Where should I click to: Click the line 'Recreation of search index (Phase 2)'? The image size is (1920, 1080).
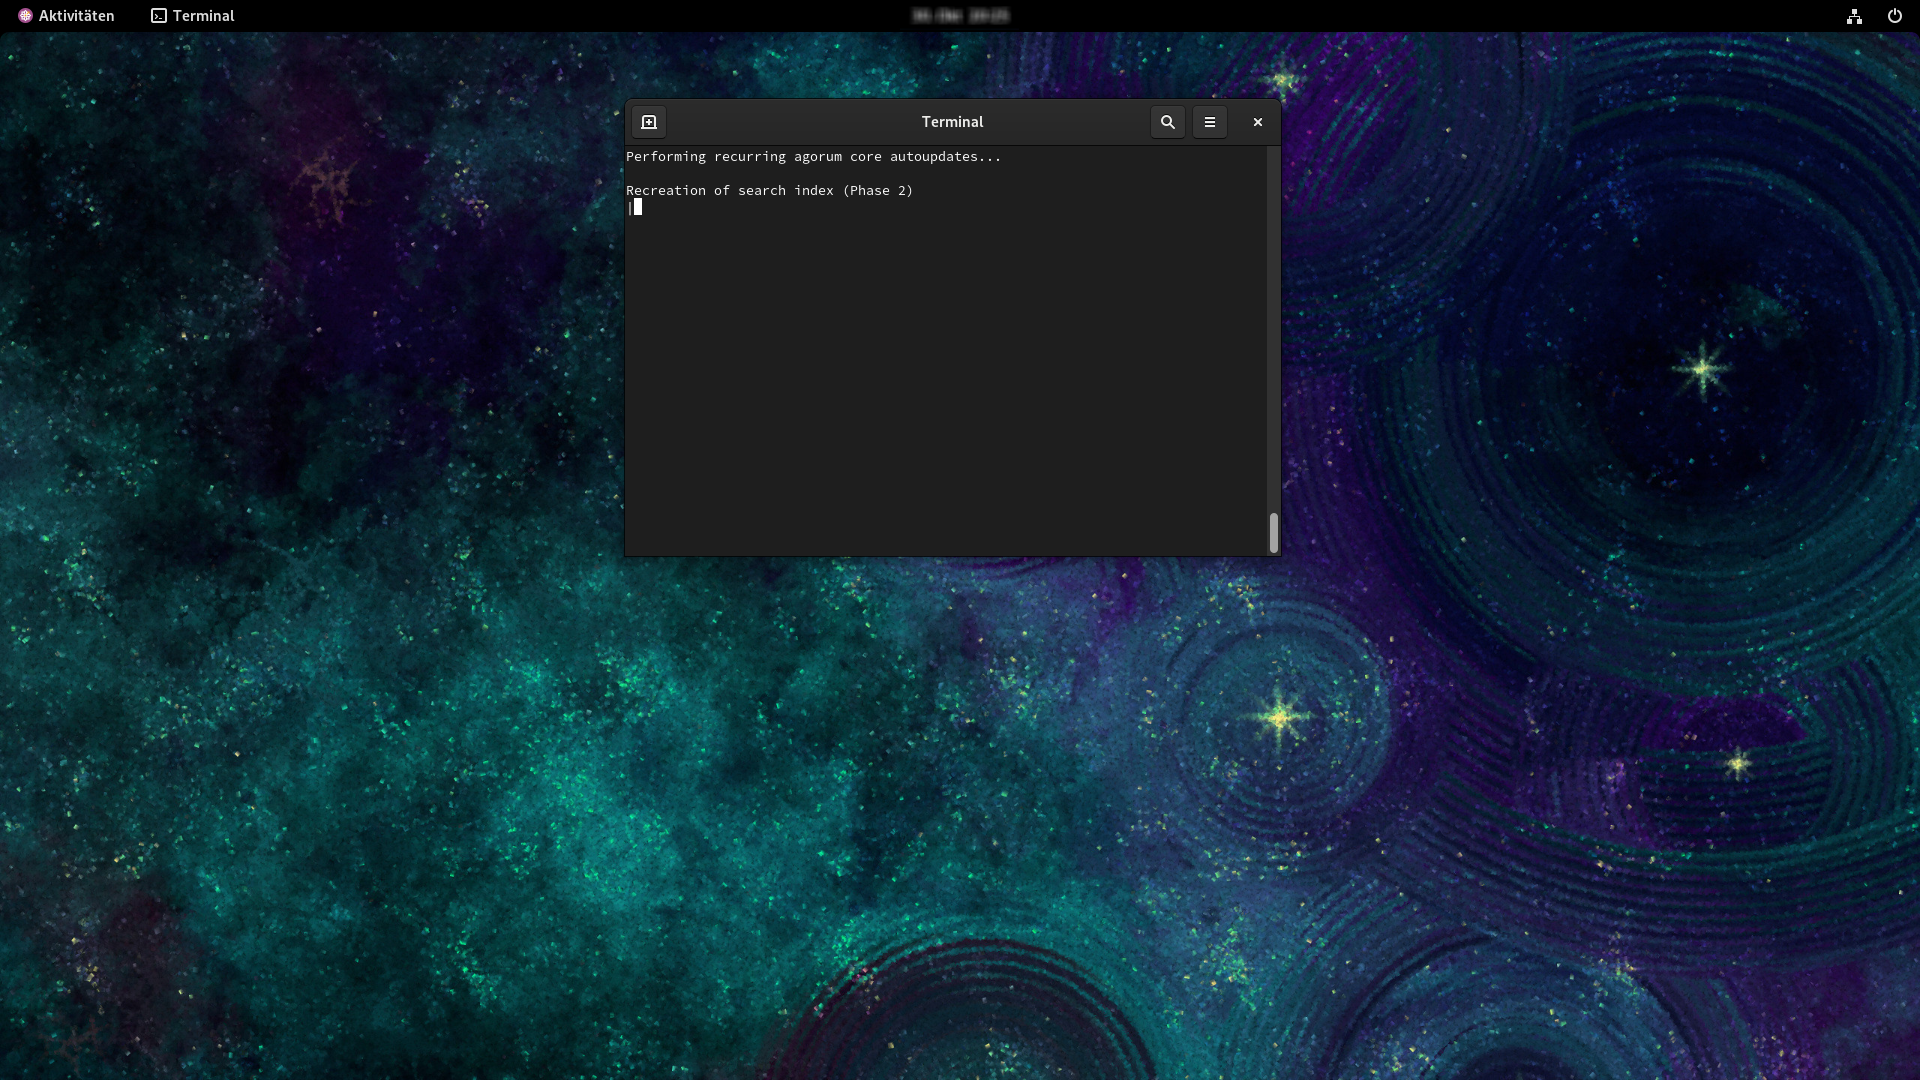point(769,191)
